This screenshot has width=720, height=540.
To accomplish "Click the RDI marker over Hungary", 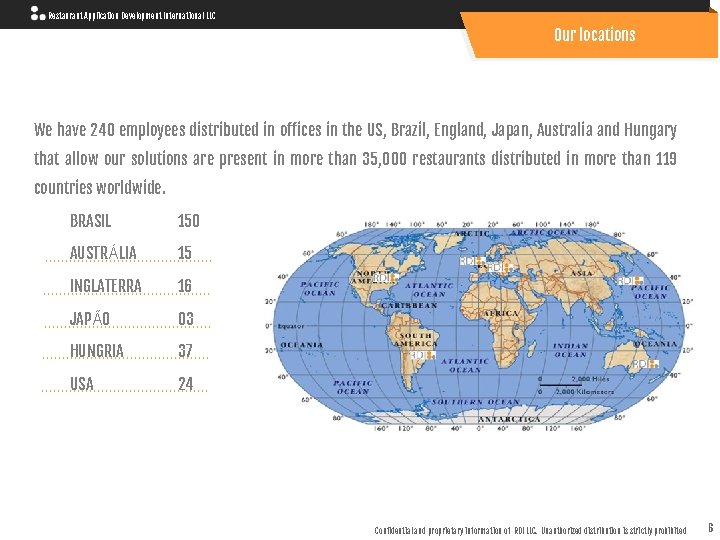I will tap(500, 267).
